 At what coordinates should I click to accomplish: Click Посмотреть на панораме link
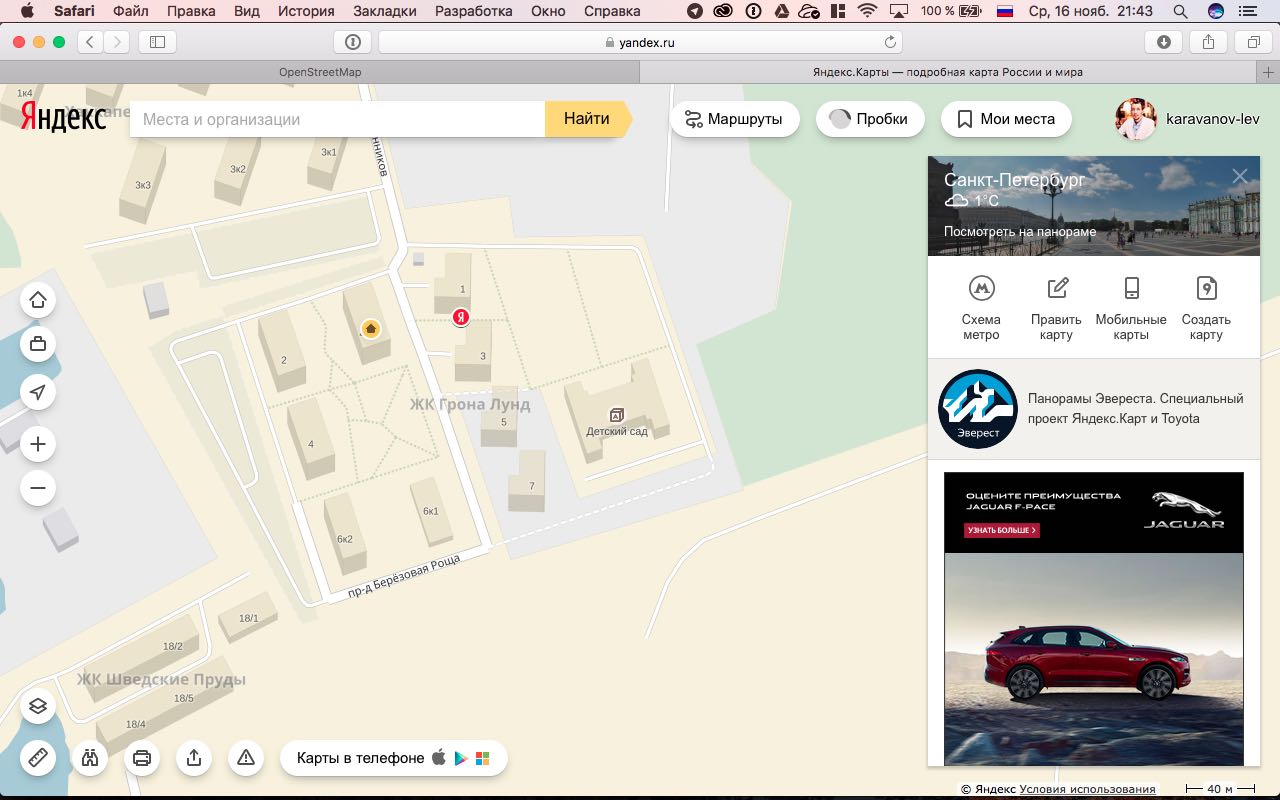(x=1020, y=231)
